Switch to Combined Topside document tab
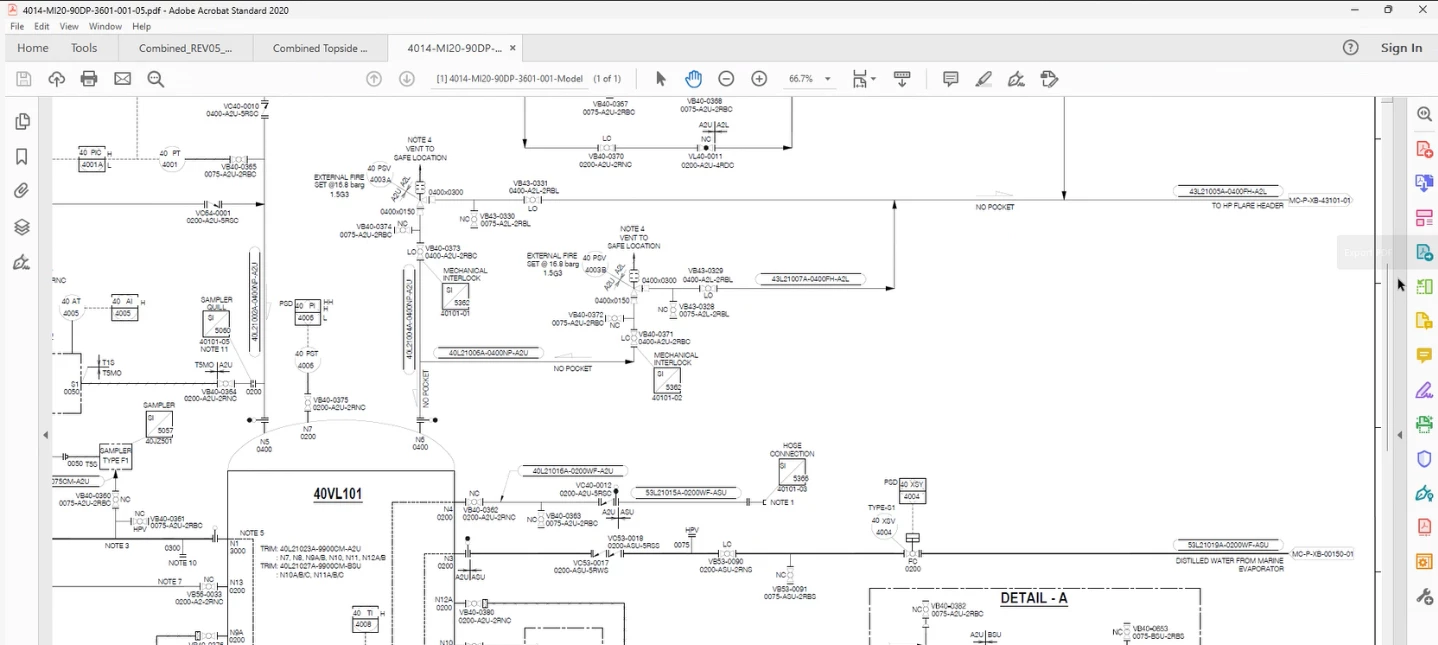This screenshot has height=645, width=1438. pyautogui.click(x=320, y=48)
